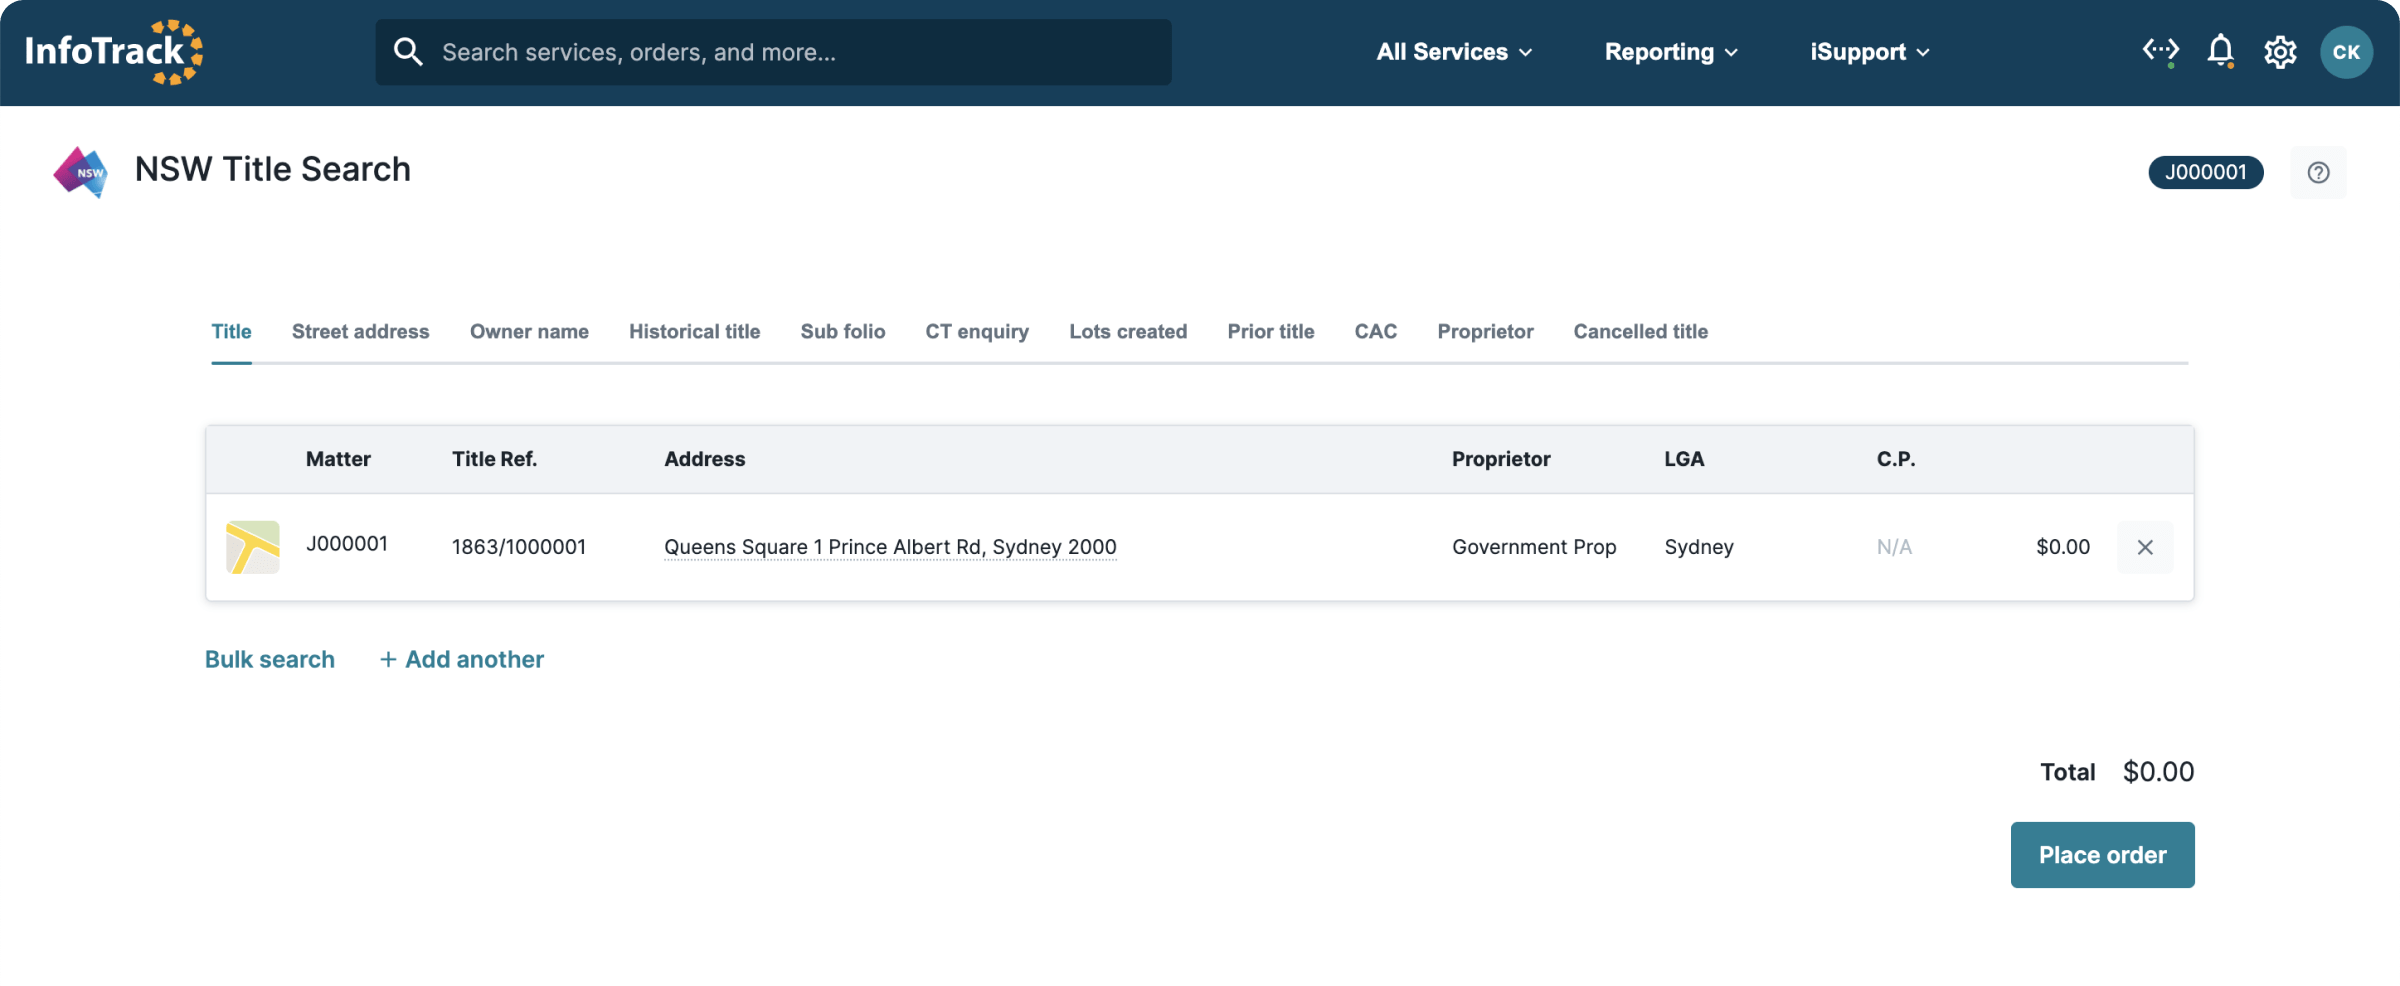Viewport: 2400px width, 986px height.
Task: Click the NSW Title Search heading
Action: click(x=273, y=169)
